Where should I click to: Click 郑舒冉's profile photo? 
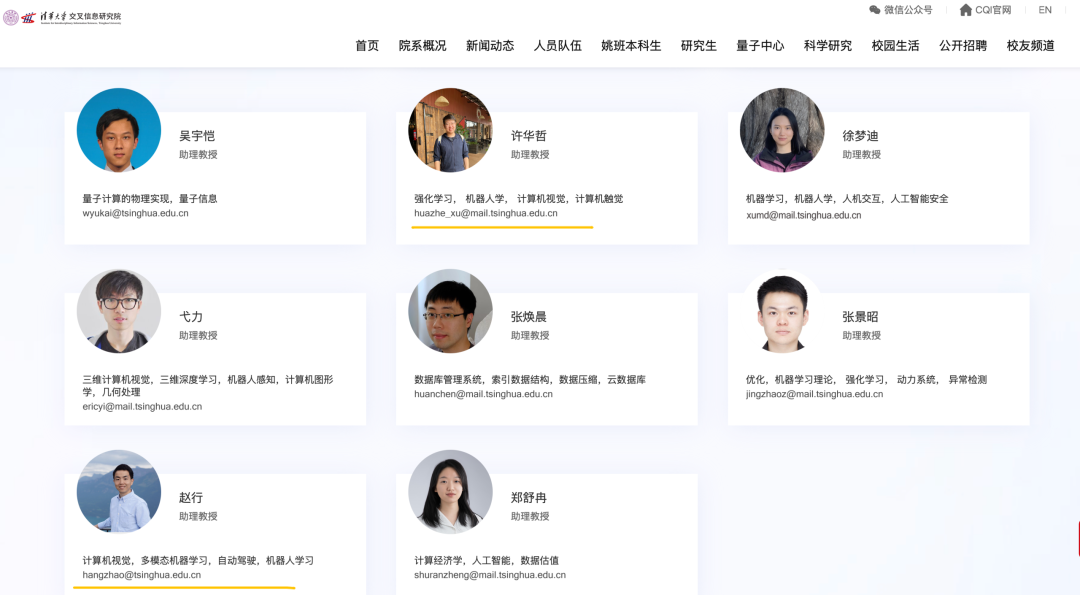tap(450, 492)
